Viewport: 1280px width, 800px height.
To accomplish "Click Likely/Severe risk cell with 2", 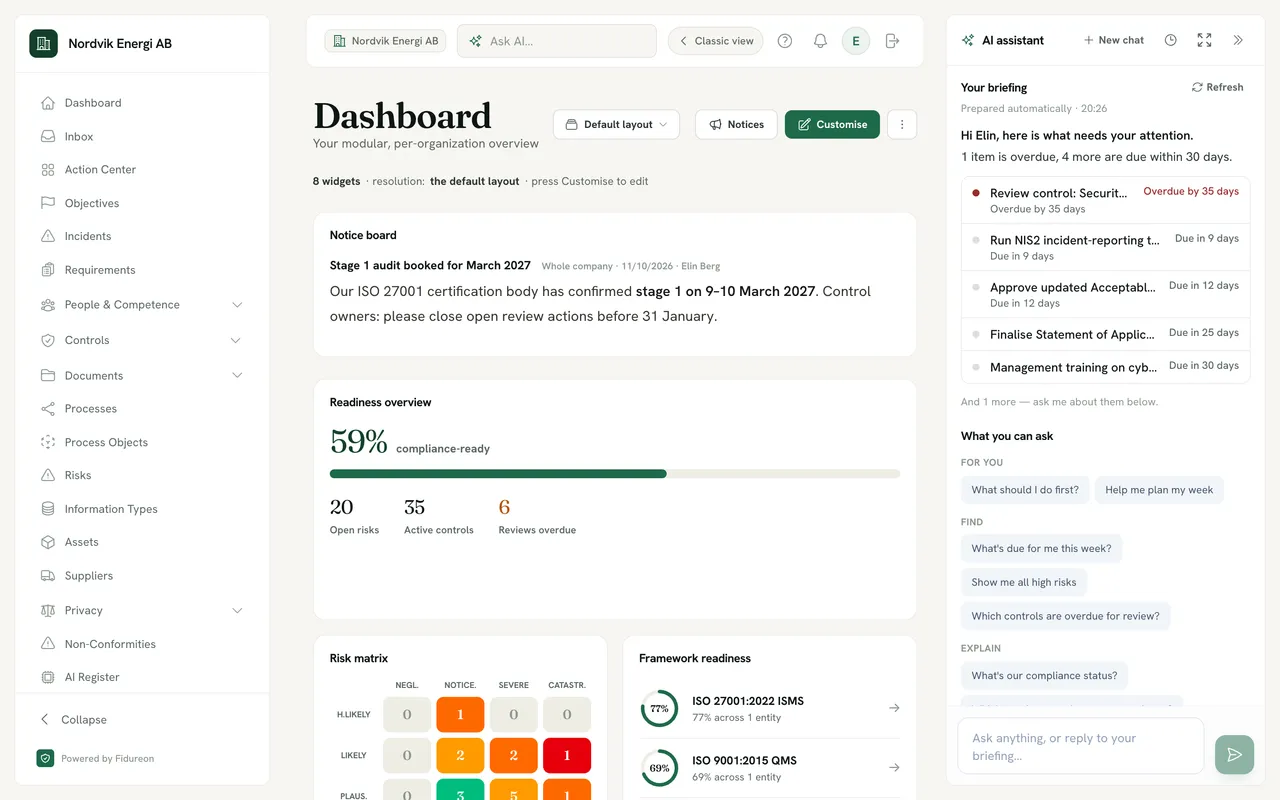I will pos(513,755).
